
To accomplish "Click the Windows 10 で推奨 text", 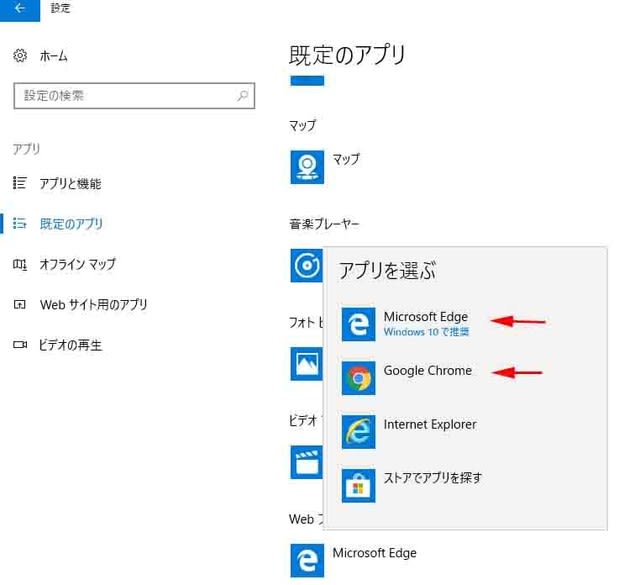I will click(x=426, y=331).
